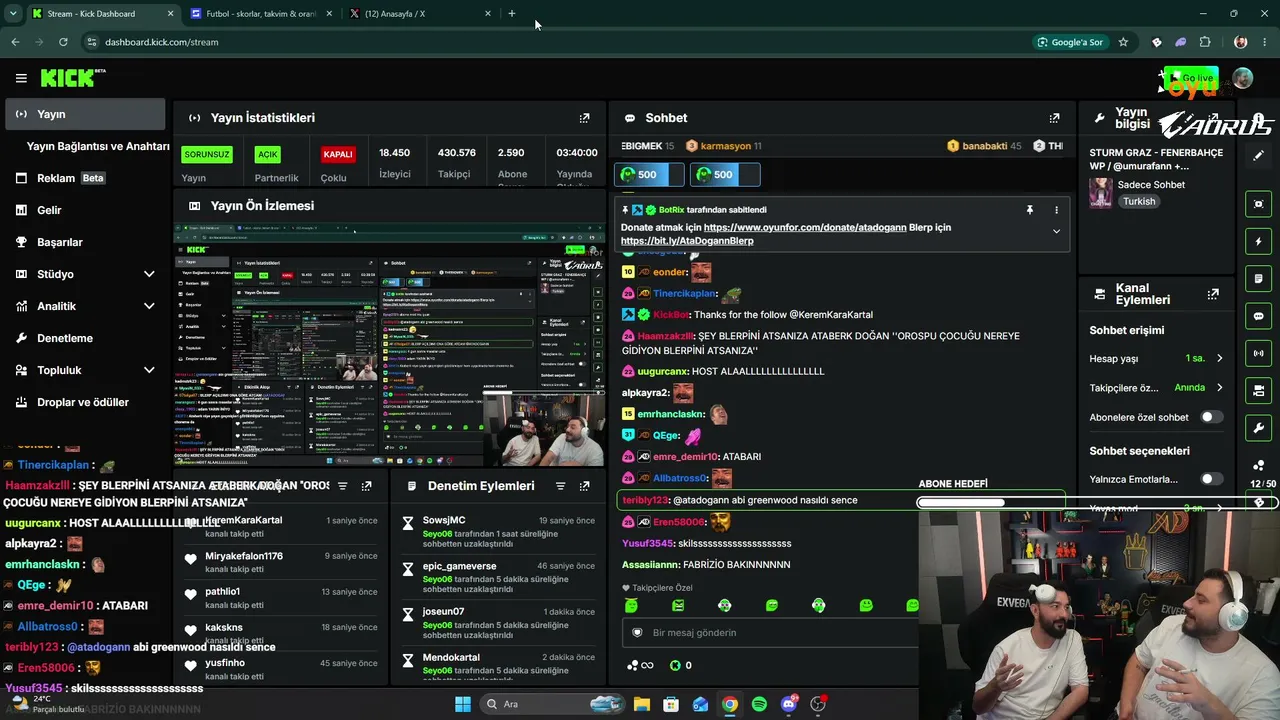1280x720 pixels.
Task: Click the pathlio1 follower entry
Action: click(x=281, y=598)
